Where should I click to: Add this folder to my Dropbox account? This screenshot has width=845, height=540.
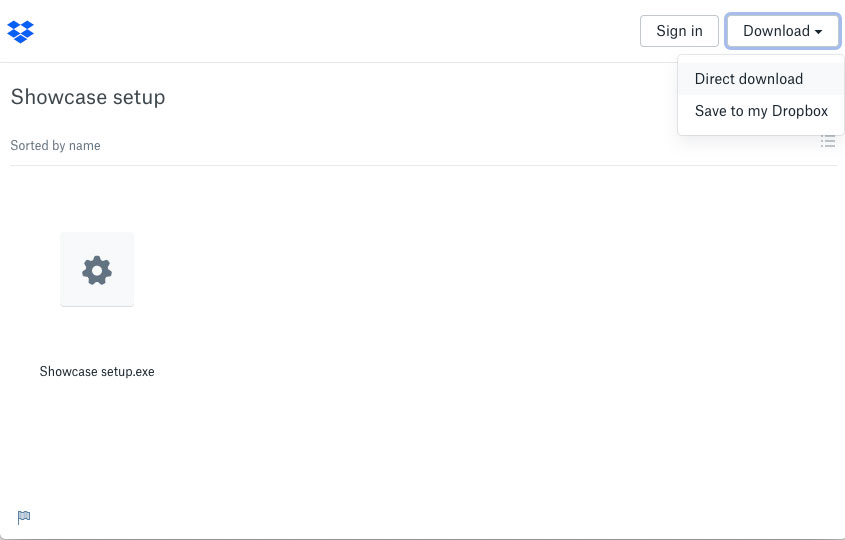click(760, 111)
